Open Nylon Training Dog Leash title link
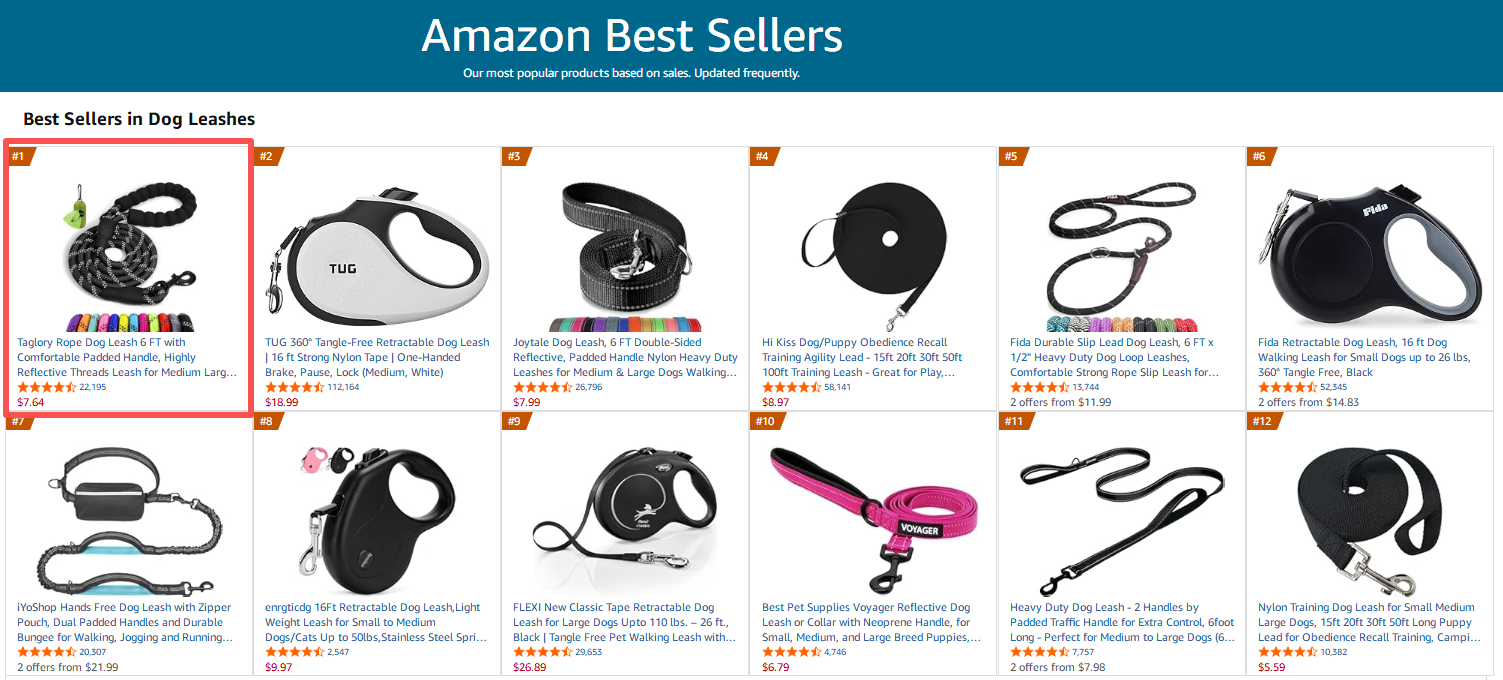The width and height of the screenshot is (1503, 680). (x=1368, y=622)
